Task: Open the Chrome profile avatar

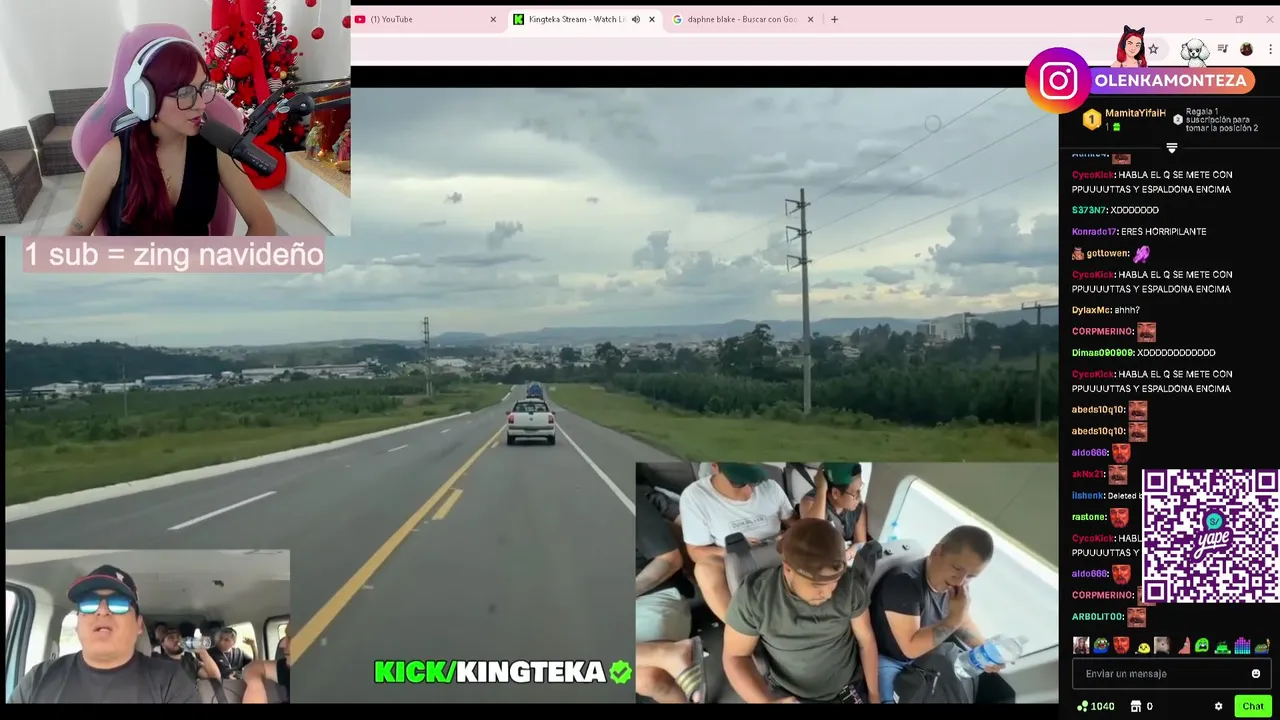Action: click(x=1246, y=49)
